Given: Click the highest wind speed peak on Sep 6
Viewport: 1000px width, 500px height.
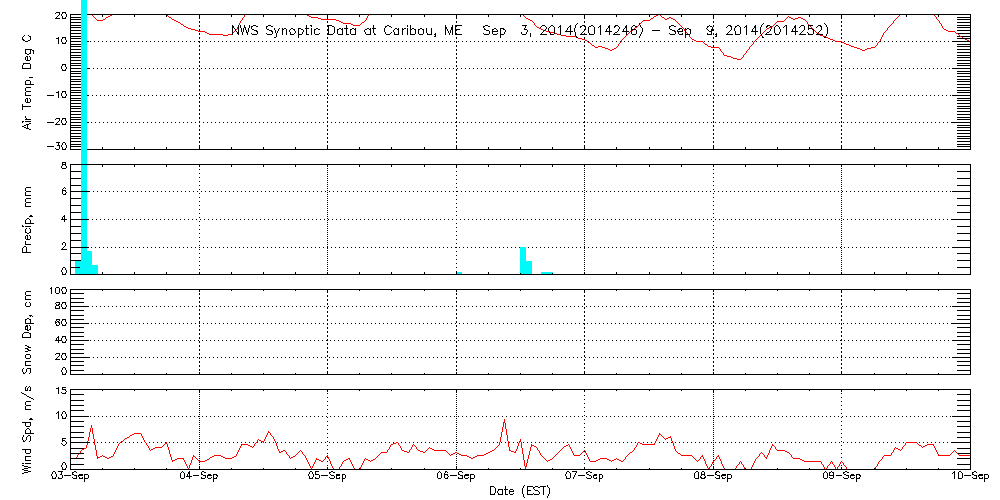Looking at the screenshot, I should [x=505, y=420].
